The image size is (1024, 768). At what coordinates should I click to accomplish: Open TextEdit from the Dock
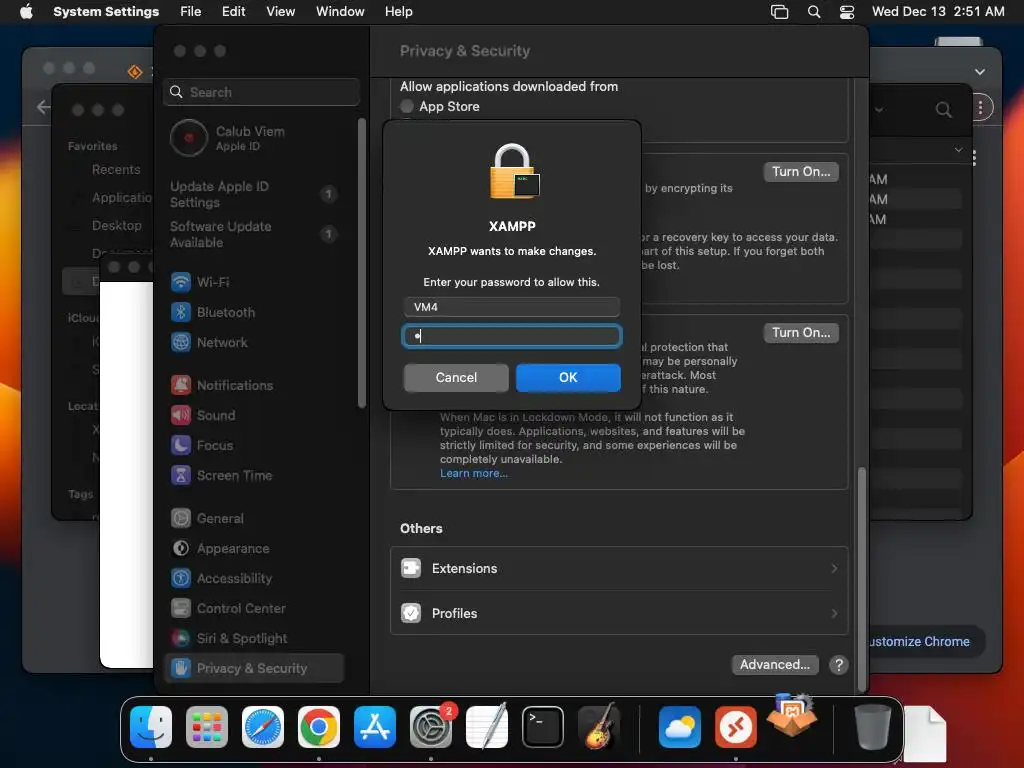point(487,726)
